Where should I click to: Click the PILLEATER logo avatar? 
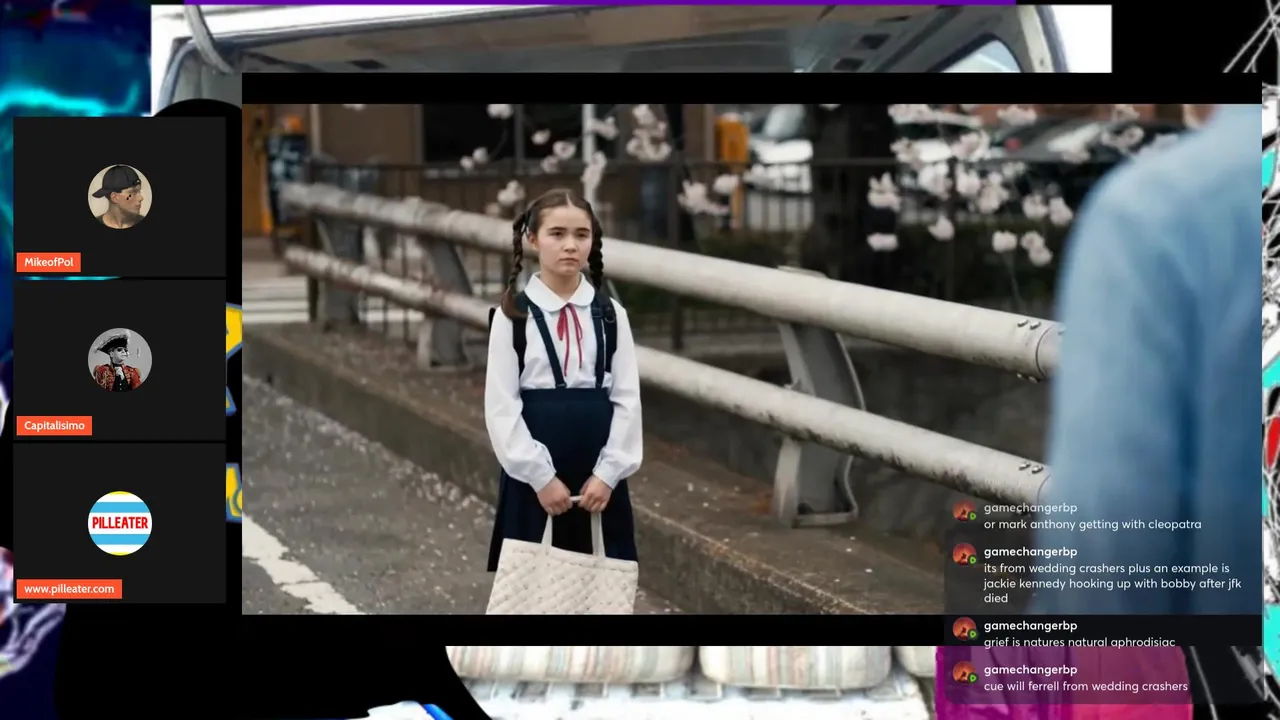click(x=120, y=523)
